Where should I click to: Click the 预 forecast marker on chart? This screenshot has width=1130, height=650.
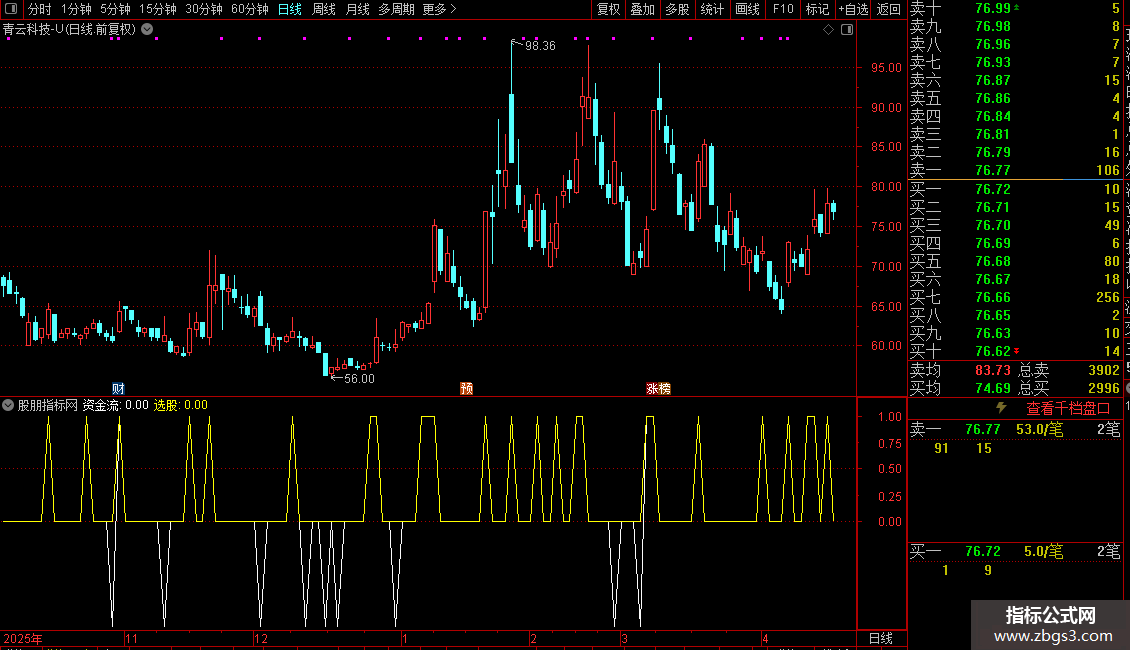click(466, 388)
